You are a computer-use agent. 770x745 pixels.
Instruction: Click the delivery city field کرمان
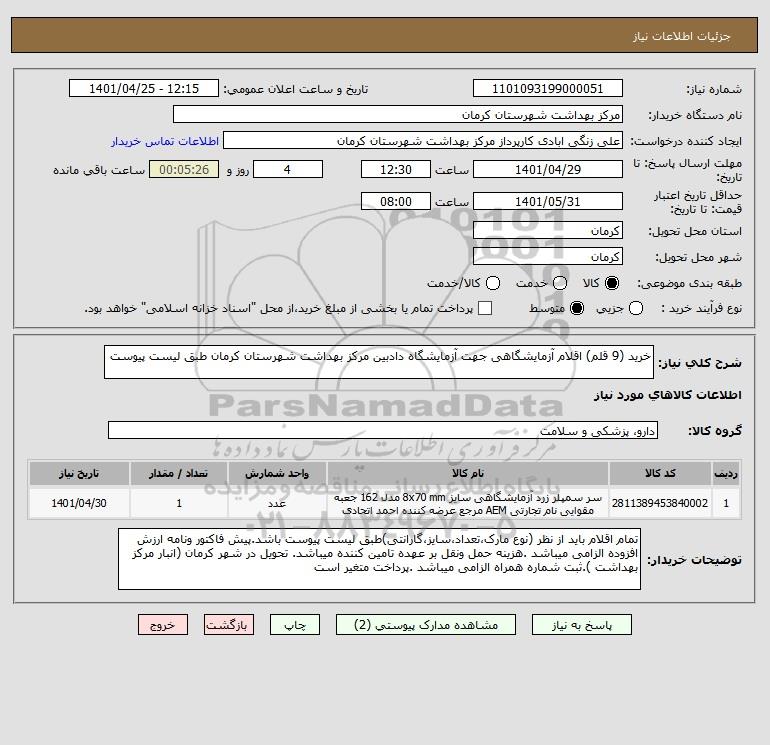click(548, 256)
